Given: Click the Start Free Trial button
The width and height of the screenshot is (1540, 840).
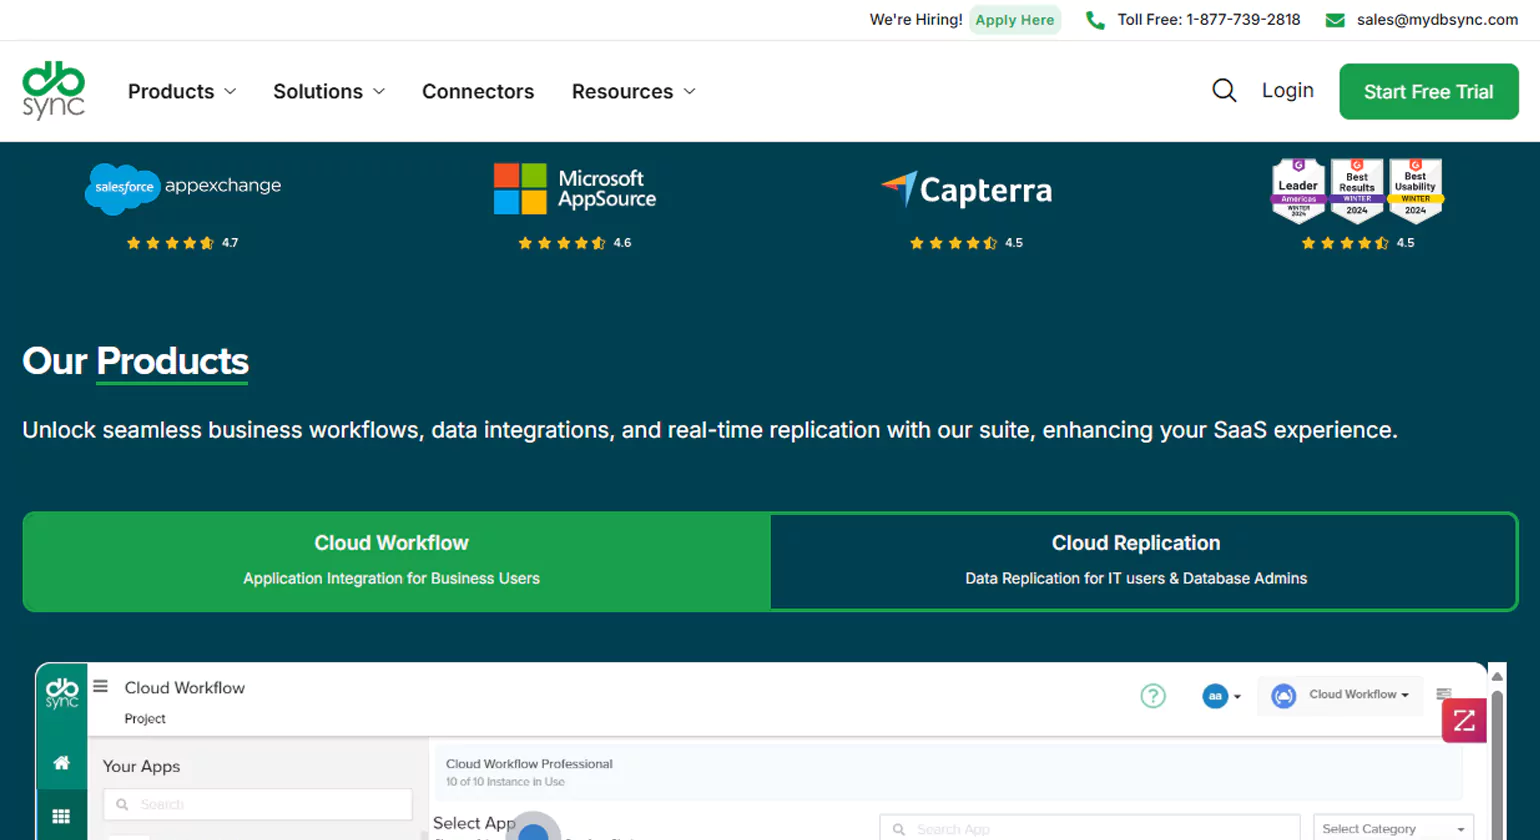Looking at the screenshot, I should [x=1428, y=91].
